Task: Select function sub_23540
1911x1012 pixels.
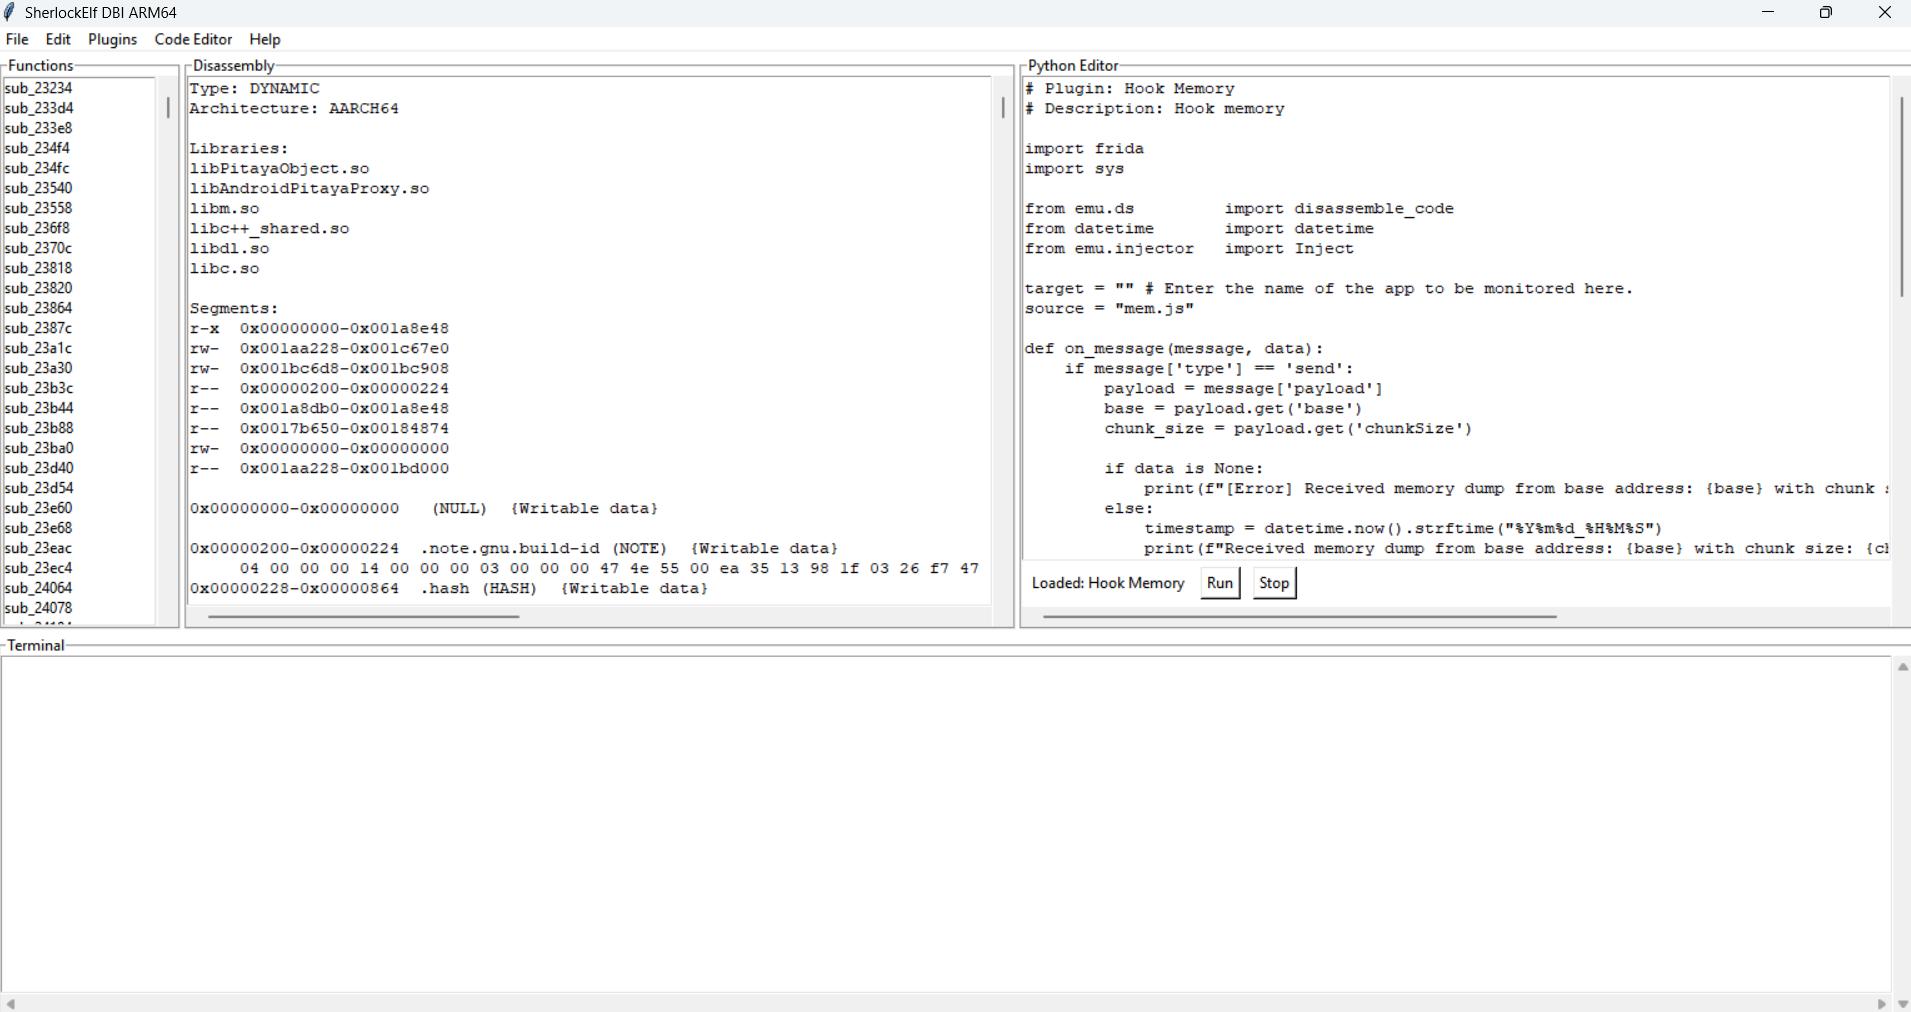Action: (x=38, y=188)
